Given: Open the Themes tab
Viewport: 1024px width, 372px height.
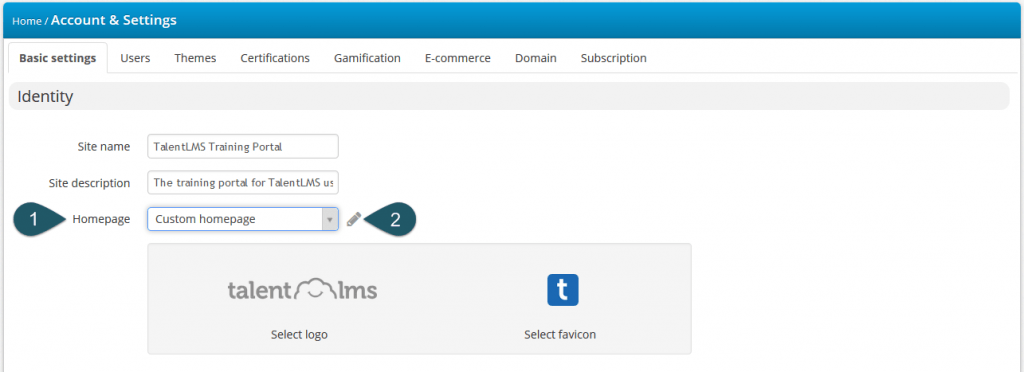Looking at the screenshot, I should [195, 58].
